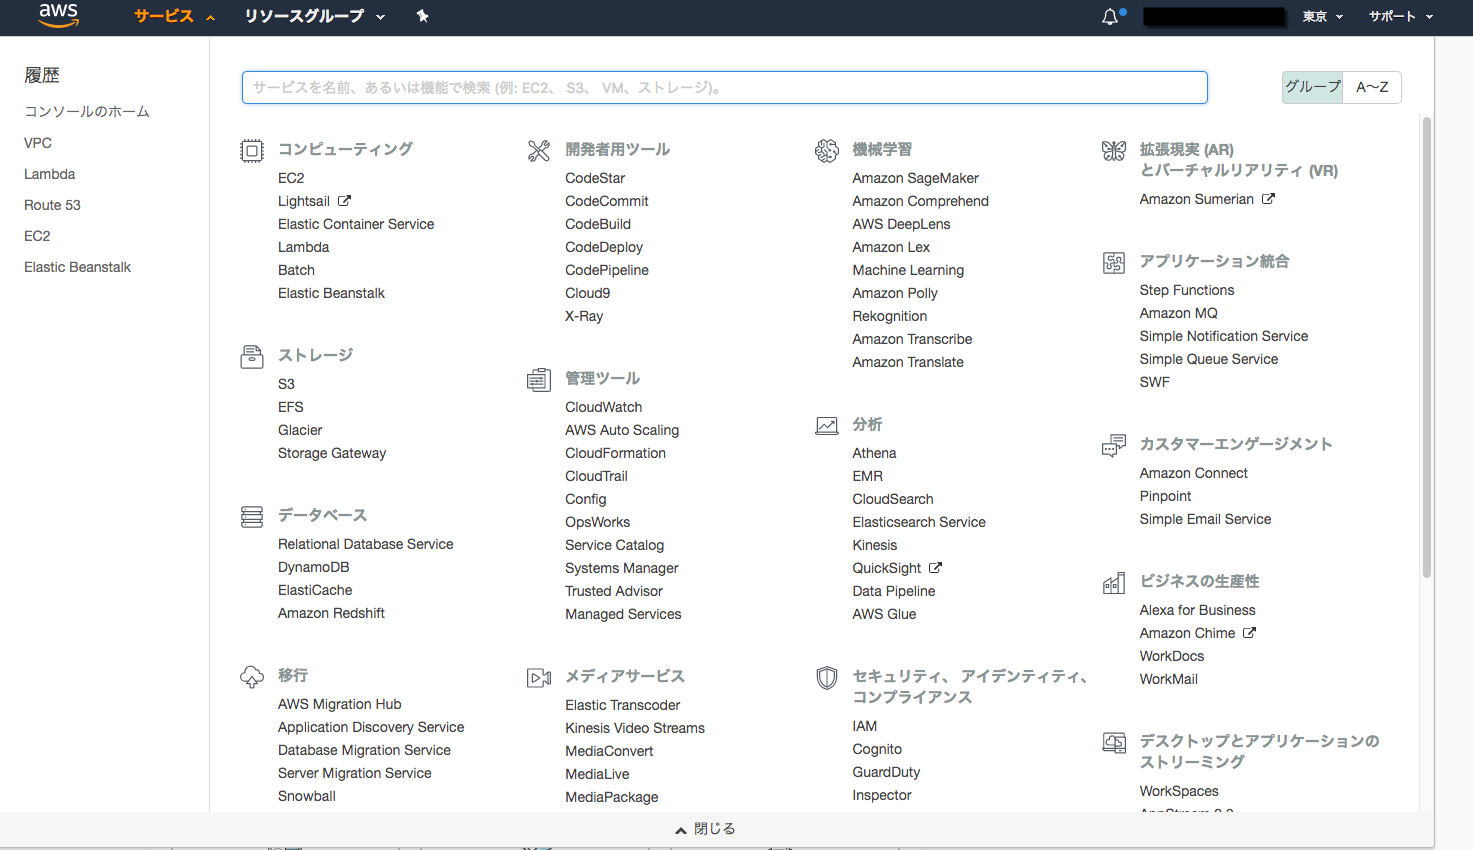Click the service search input field
This screenshot has width=1473, height=850.
click(725, 87)
